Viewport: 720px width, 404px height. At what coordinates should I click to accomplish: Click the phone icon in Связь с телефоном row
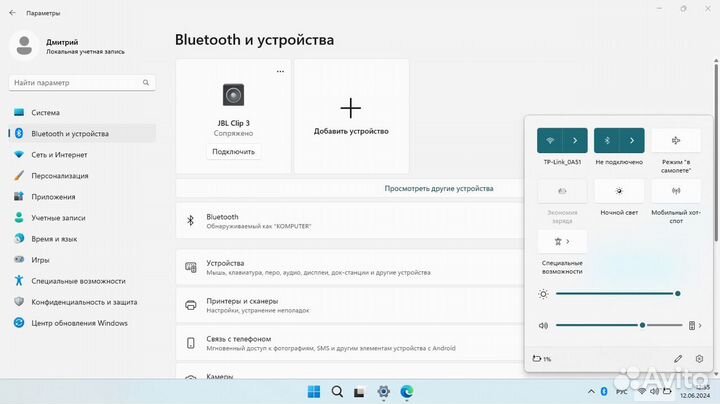(x=191, y=343)
